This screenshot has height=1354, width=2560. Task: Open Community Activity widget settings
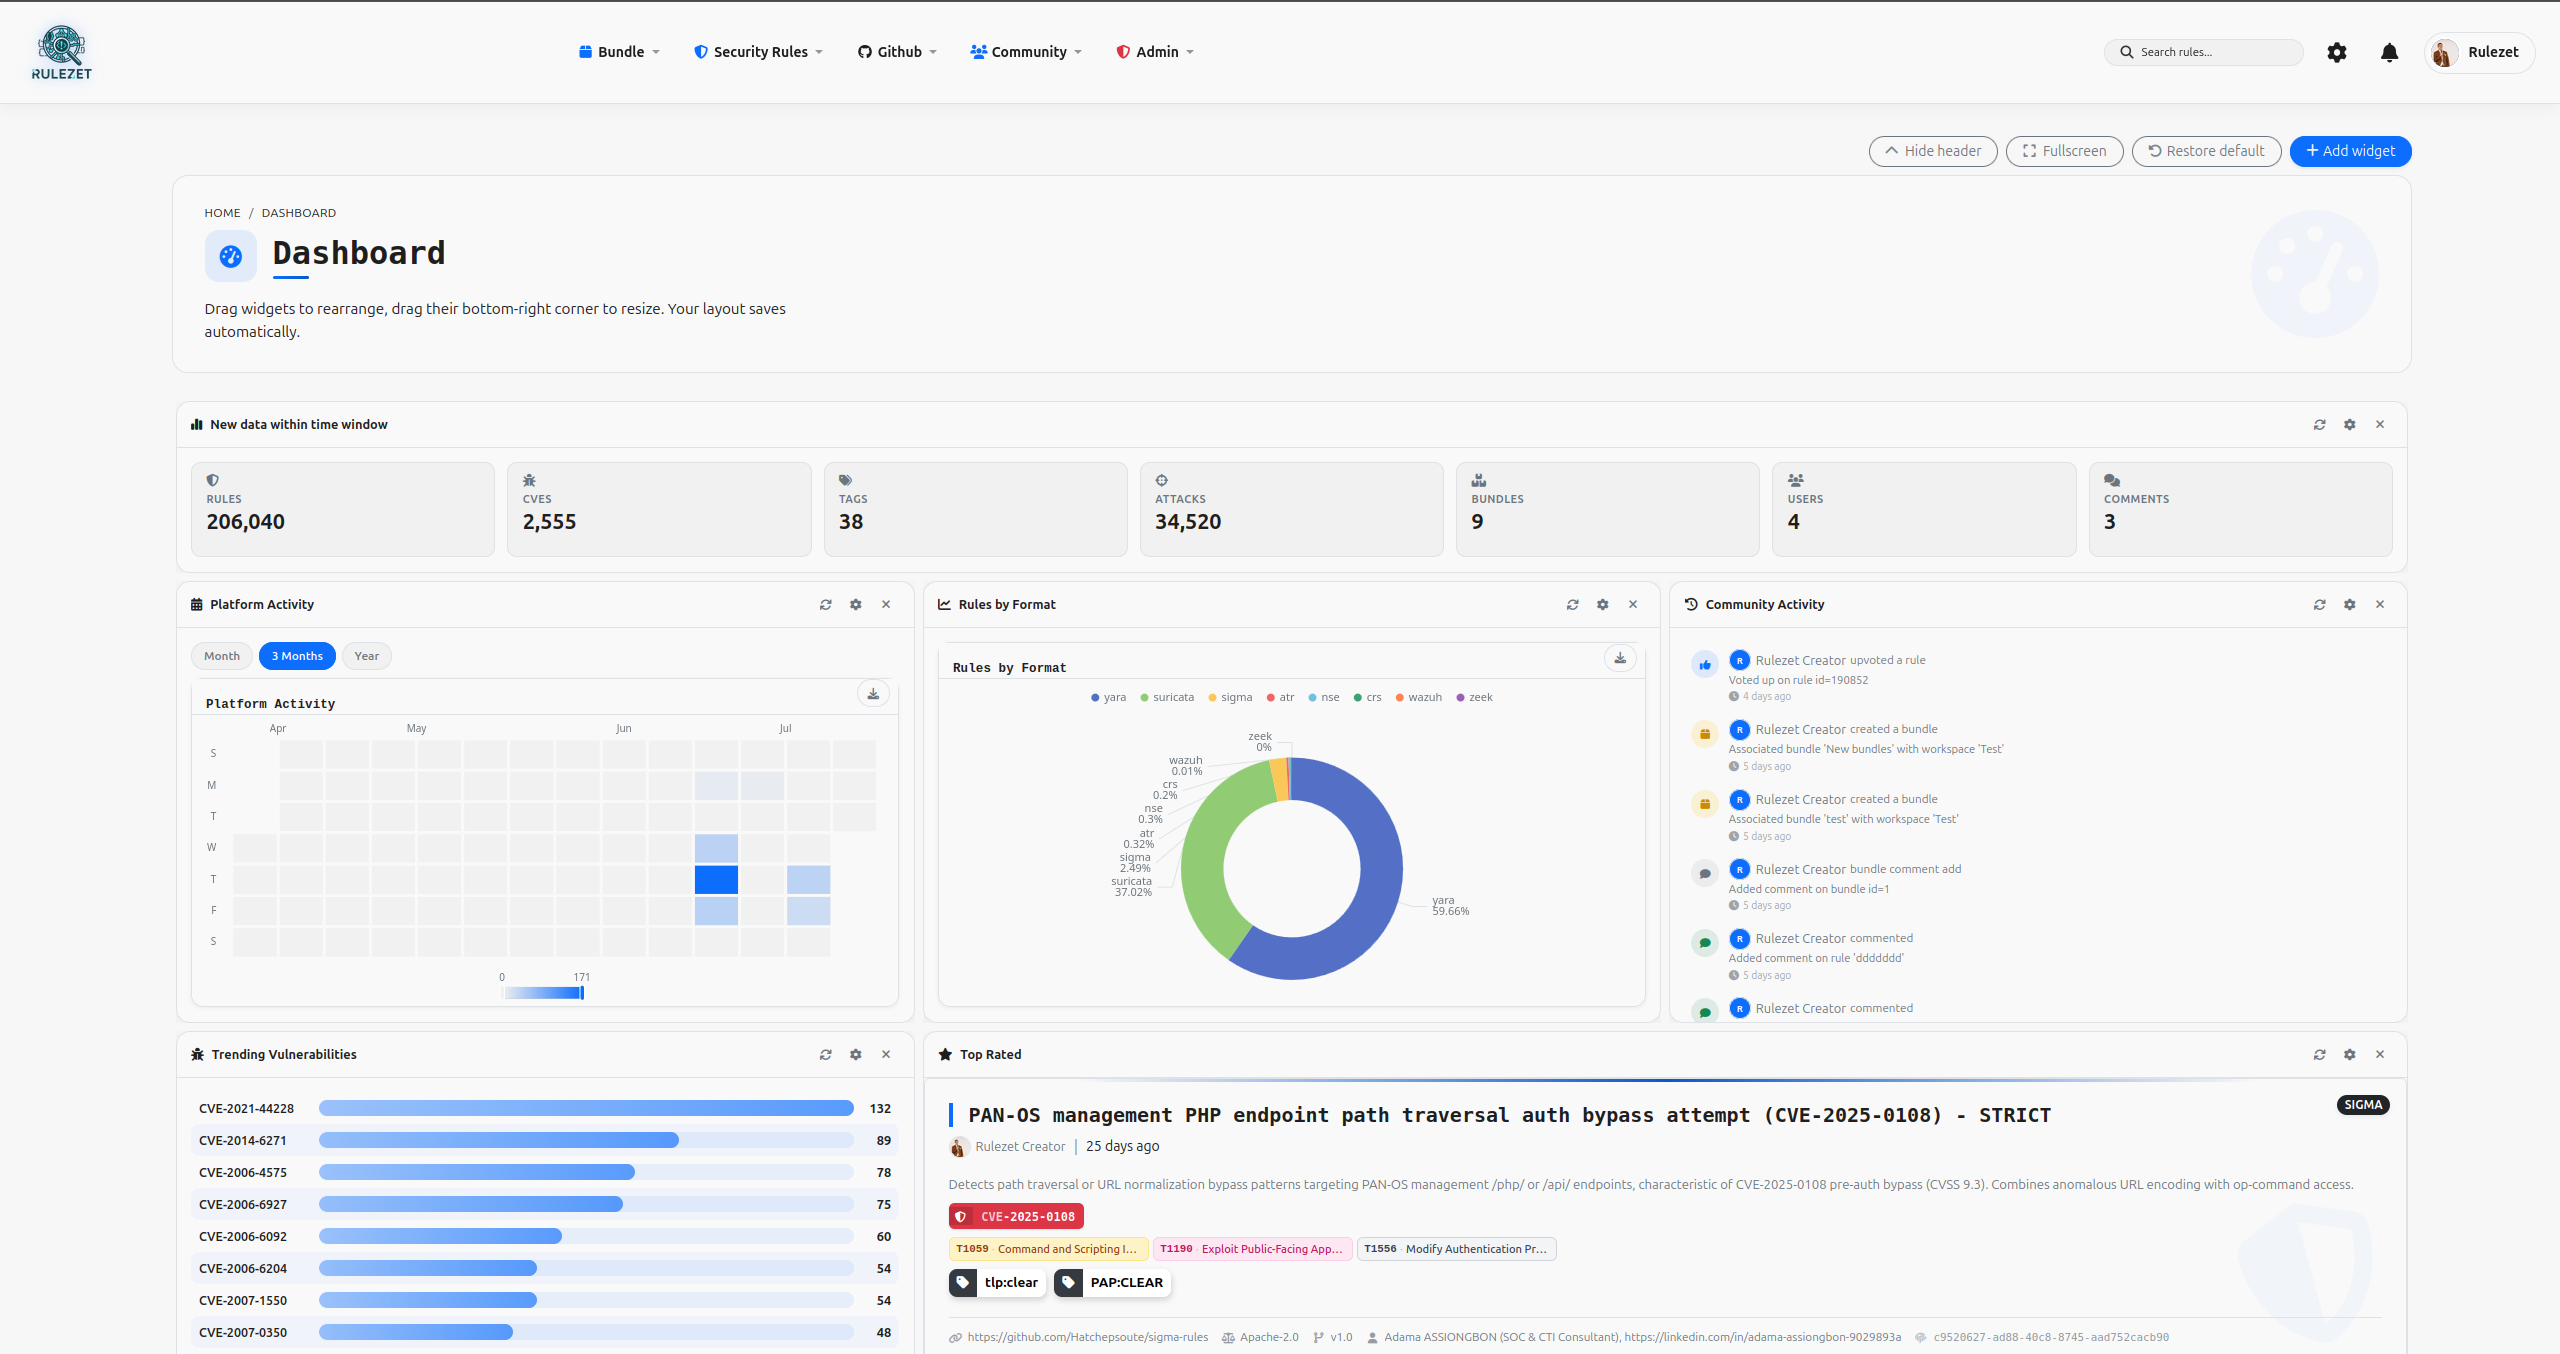(2349, 605)
